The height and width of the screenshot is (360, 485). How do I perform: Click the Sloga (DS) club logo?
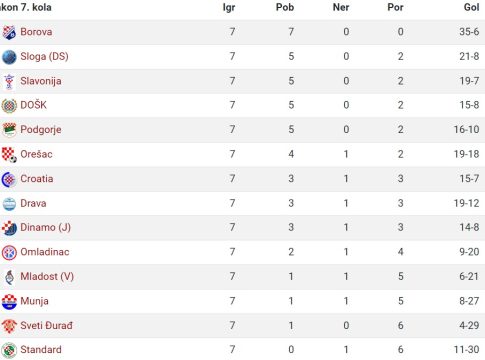[x=9, y=57]
